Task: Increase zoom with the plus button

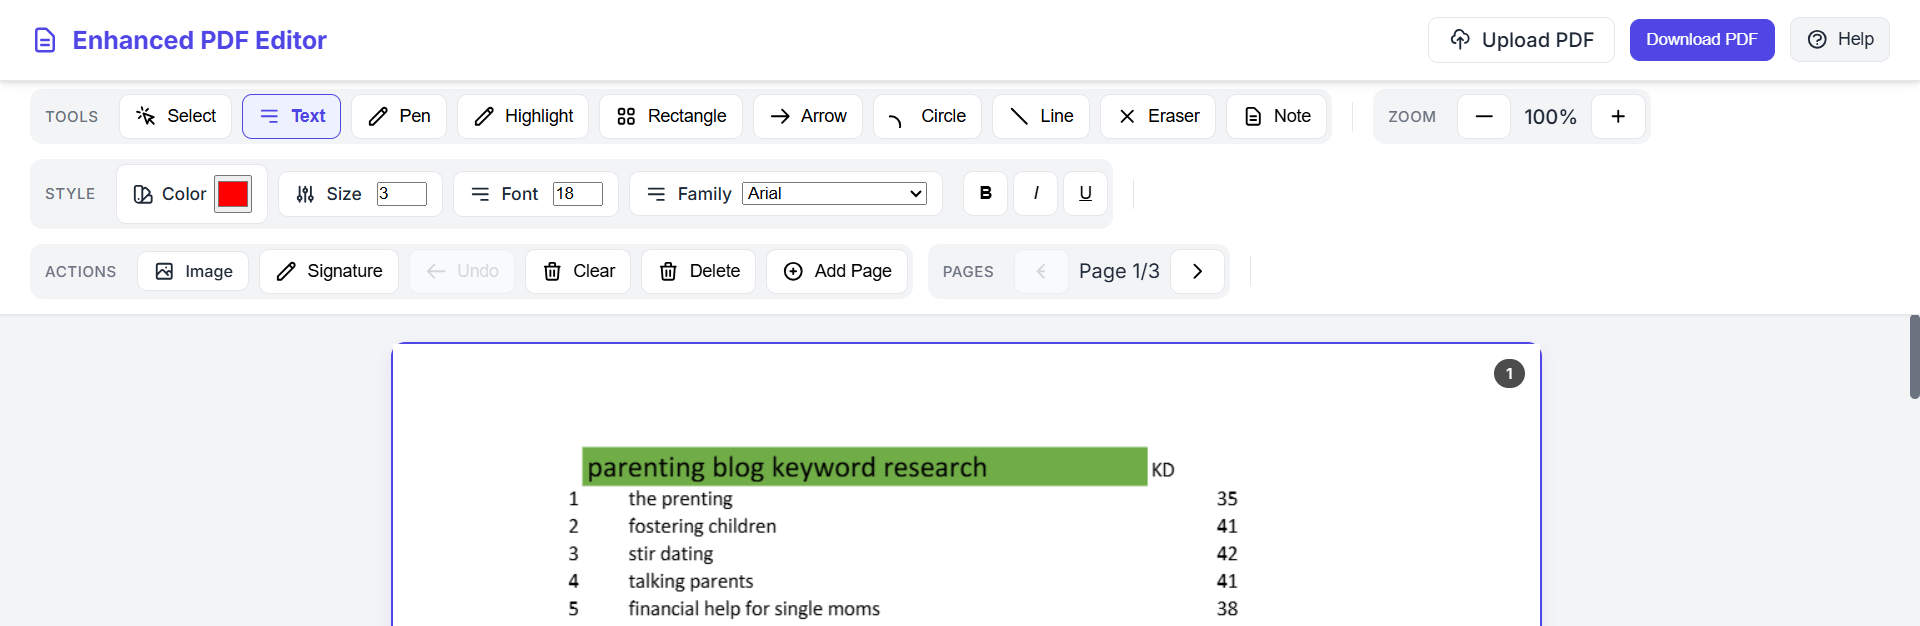Action: [x=1617, y=116]
